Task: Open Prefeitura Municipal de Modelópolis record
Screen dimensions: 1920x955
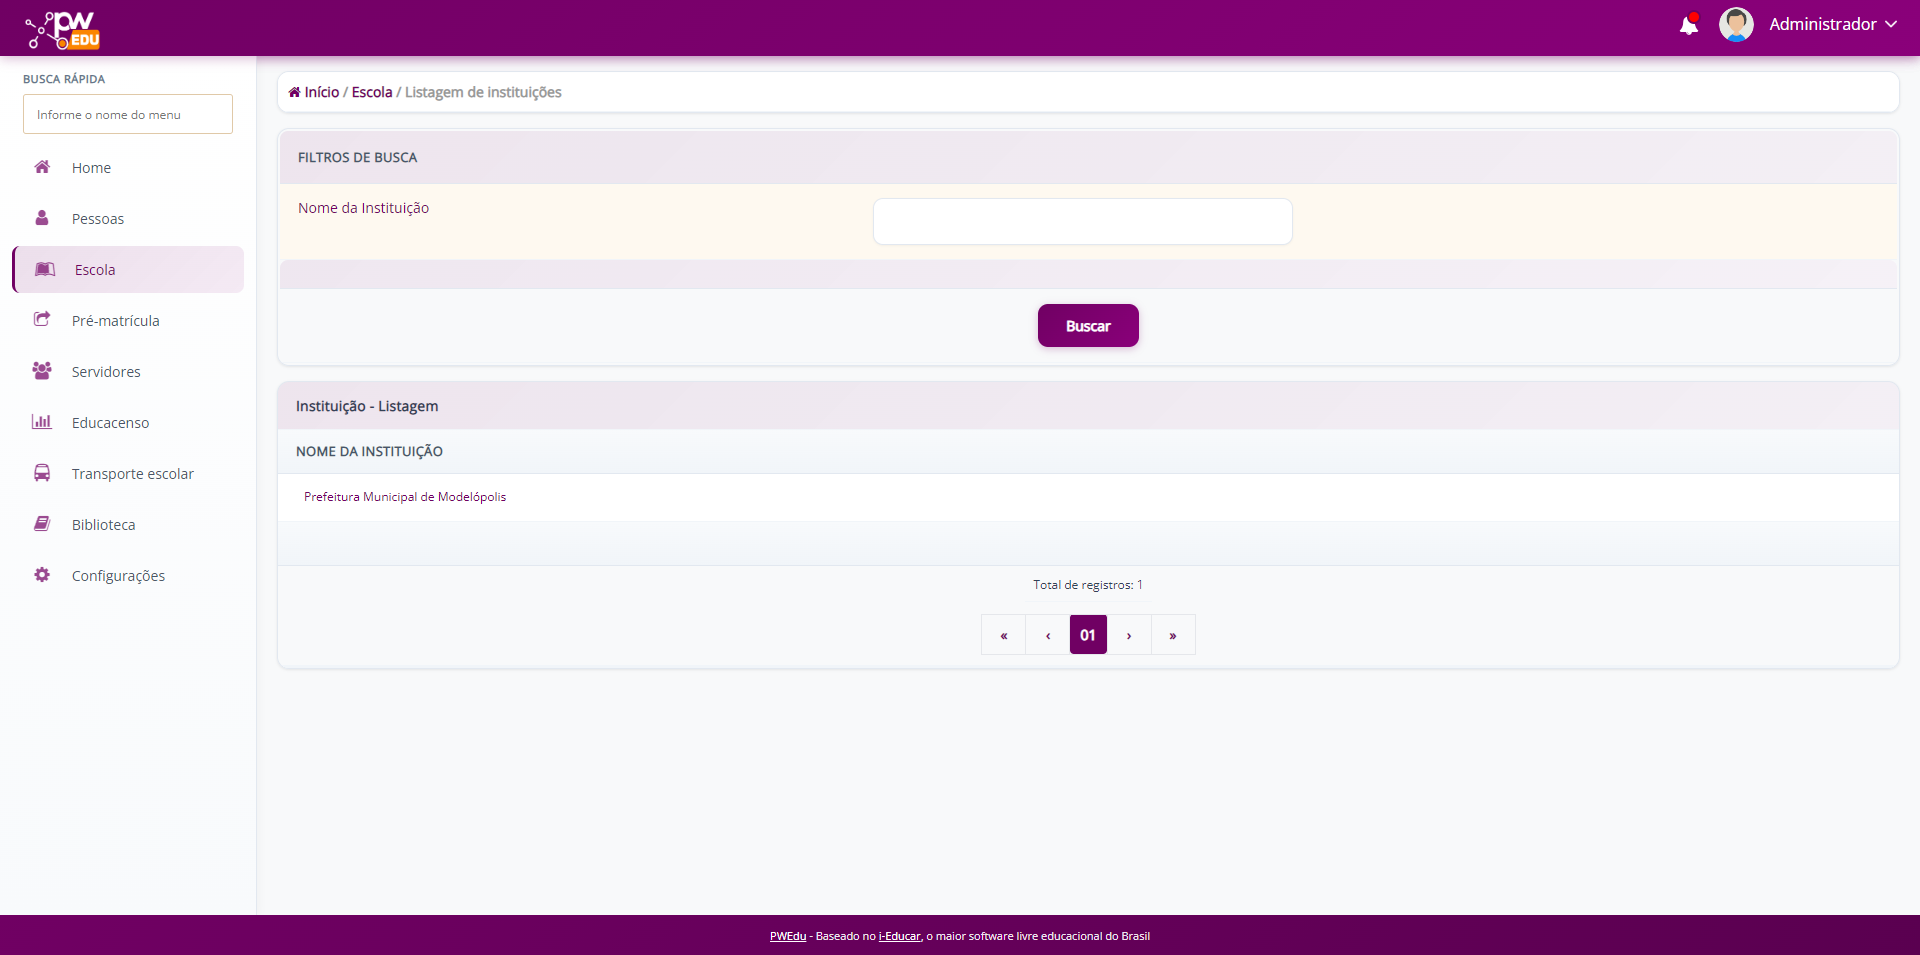Action: [405, 497]
